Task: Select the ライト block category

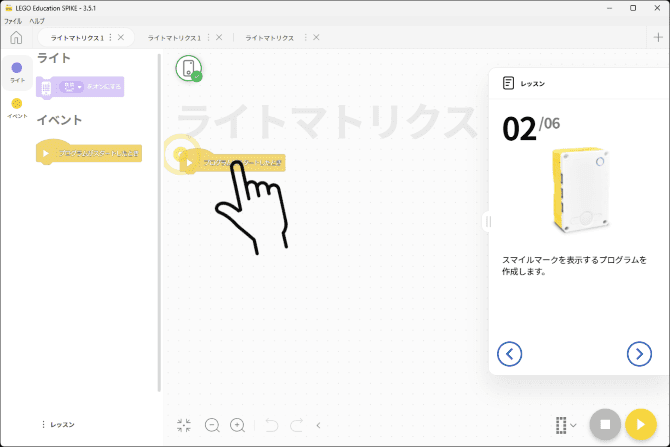Action: [x=17, y=72]
